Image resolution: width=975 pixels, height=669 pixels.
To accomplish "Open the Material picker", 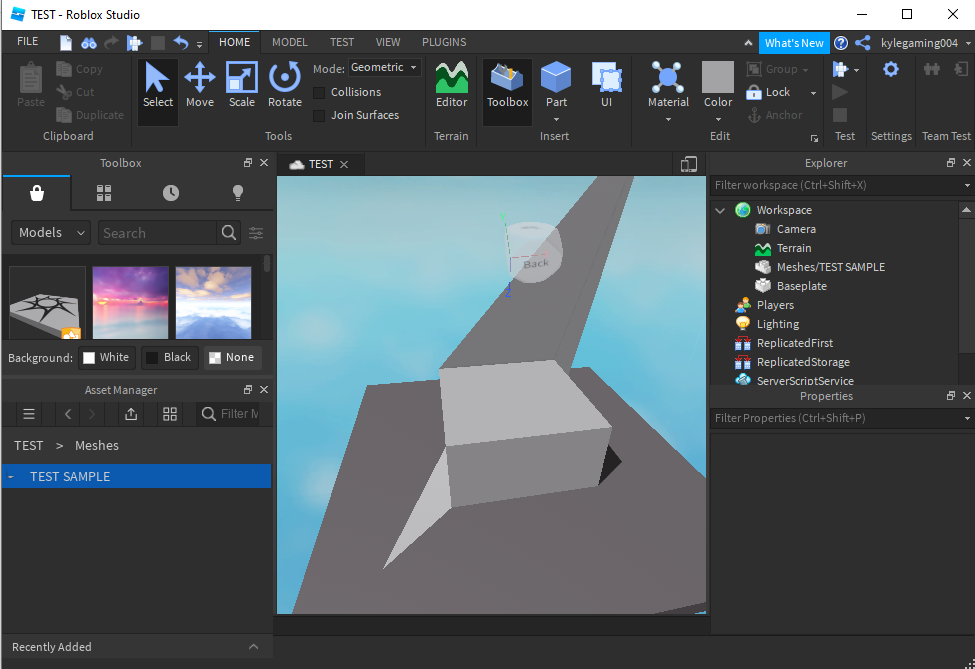I will (x=668, y=85).
